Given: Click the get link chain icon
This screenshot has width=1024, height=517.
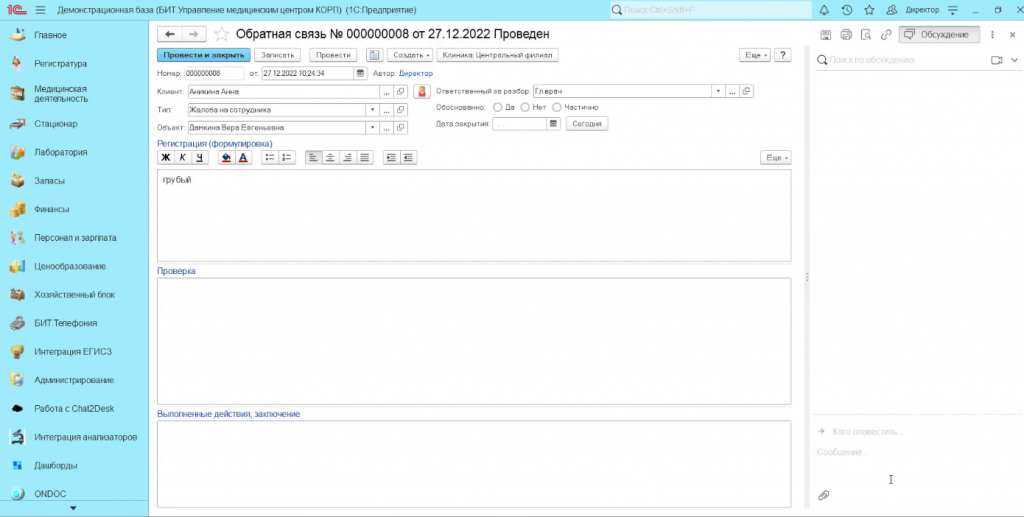Looking at the screenshot, I should (885, 35).
